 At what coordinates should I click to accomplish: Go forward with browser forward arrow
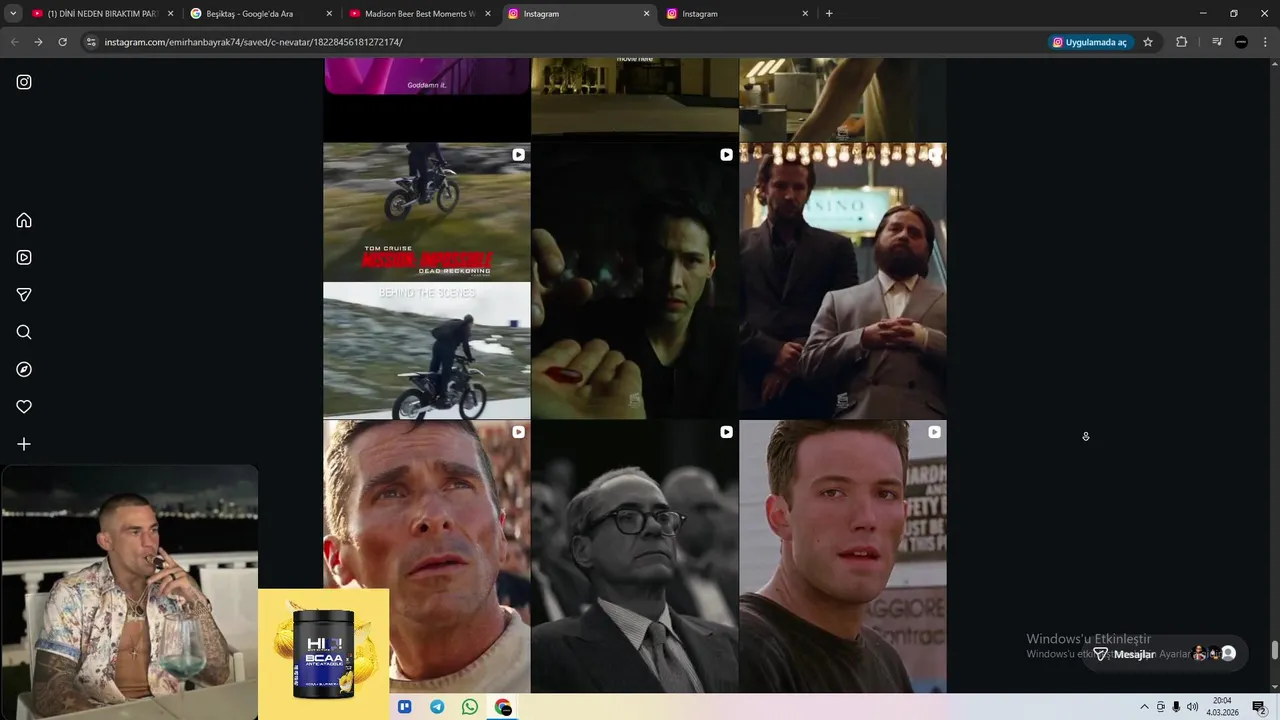pyautogui.click(x=38, y=42)
